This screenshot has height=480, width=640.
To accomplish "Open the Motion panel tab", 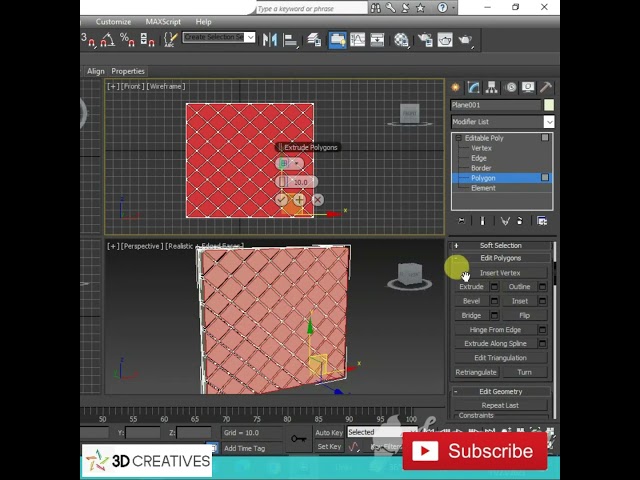I will [x=510, y=87].
